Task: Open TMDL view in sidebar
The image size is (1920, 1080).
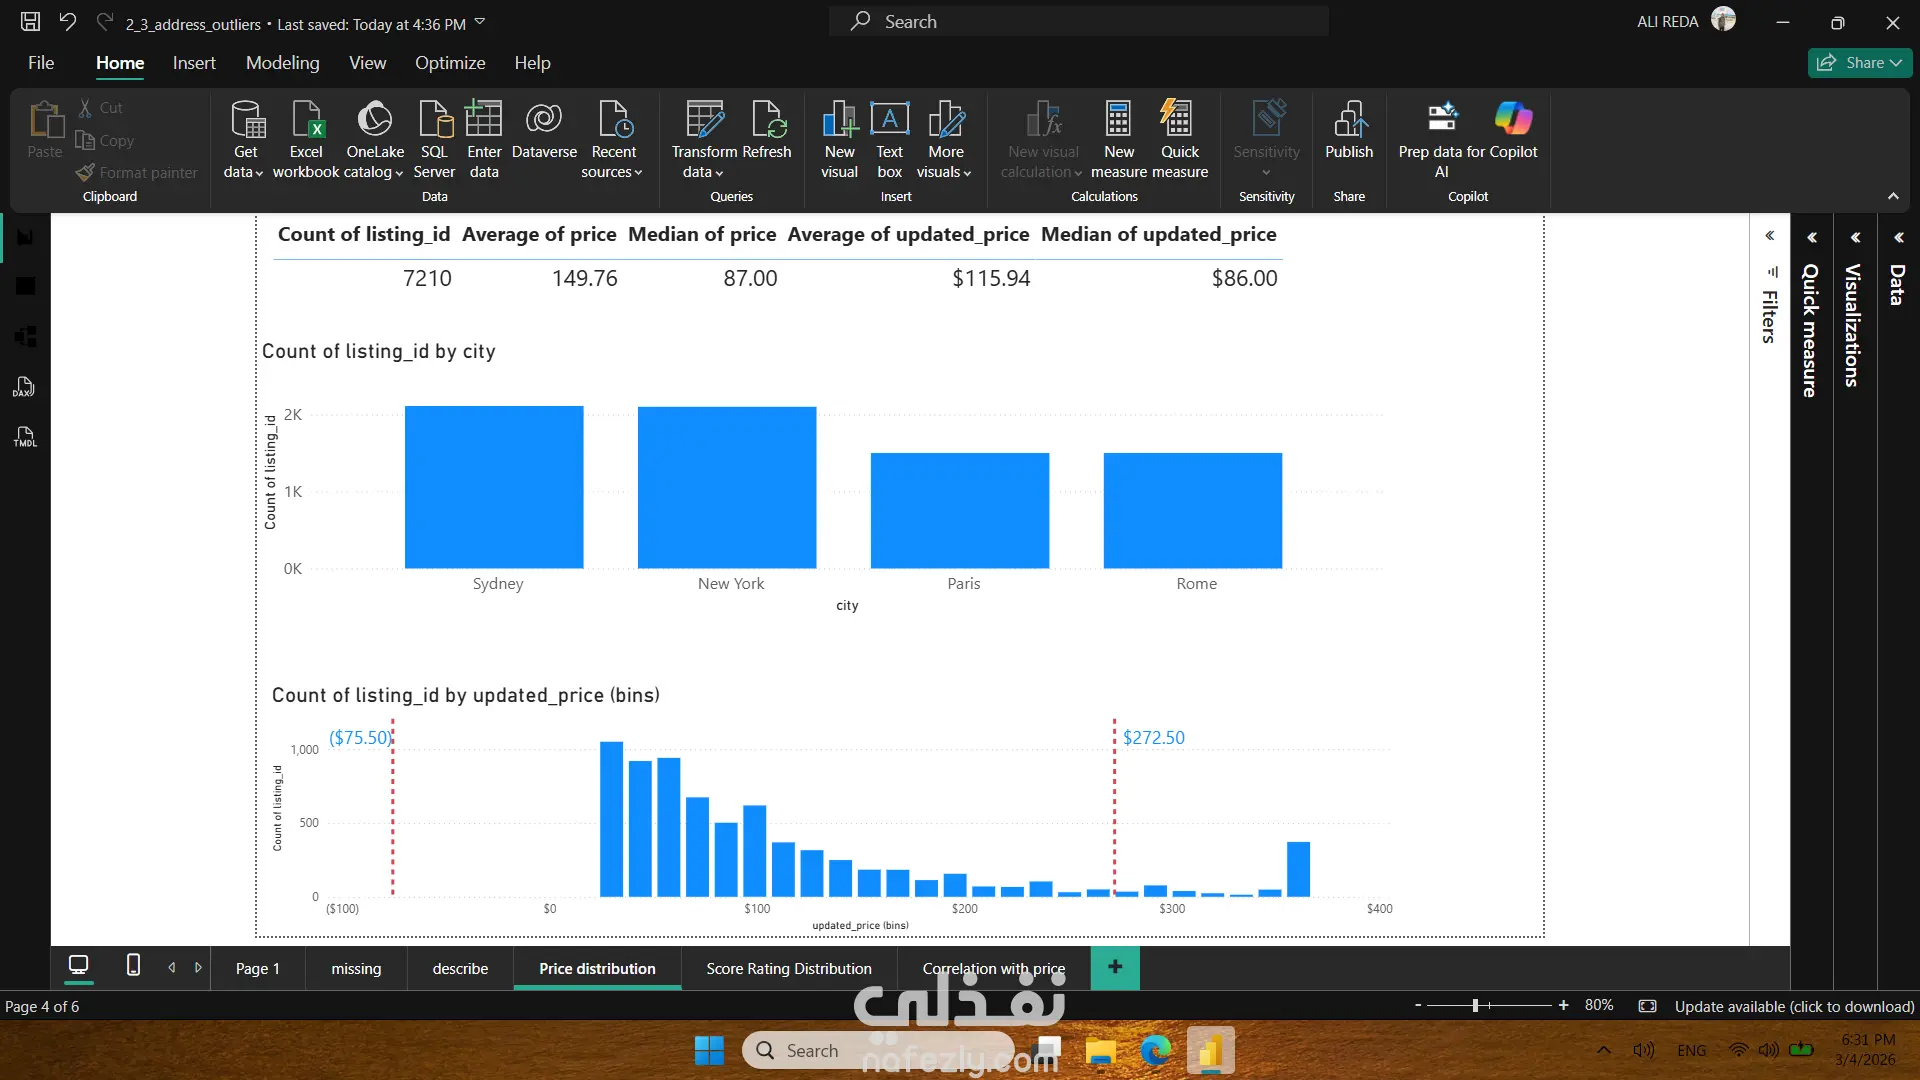Action: click(x=25, y=437)
